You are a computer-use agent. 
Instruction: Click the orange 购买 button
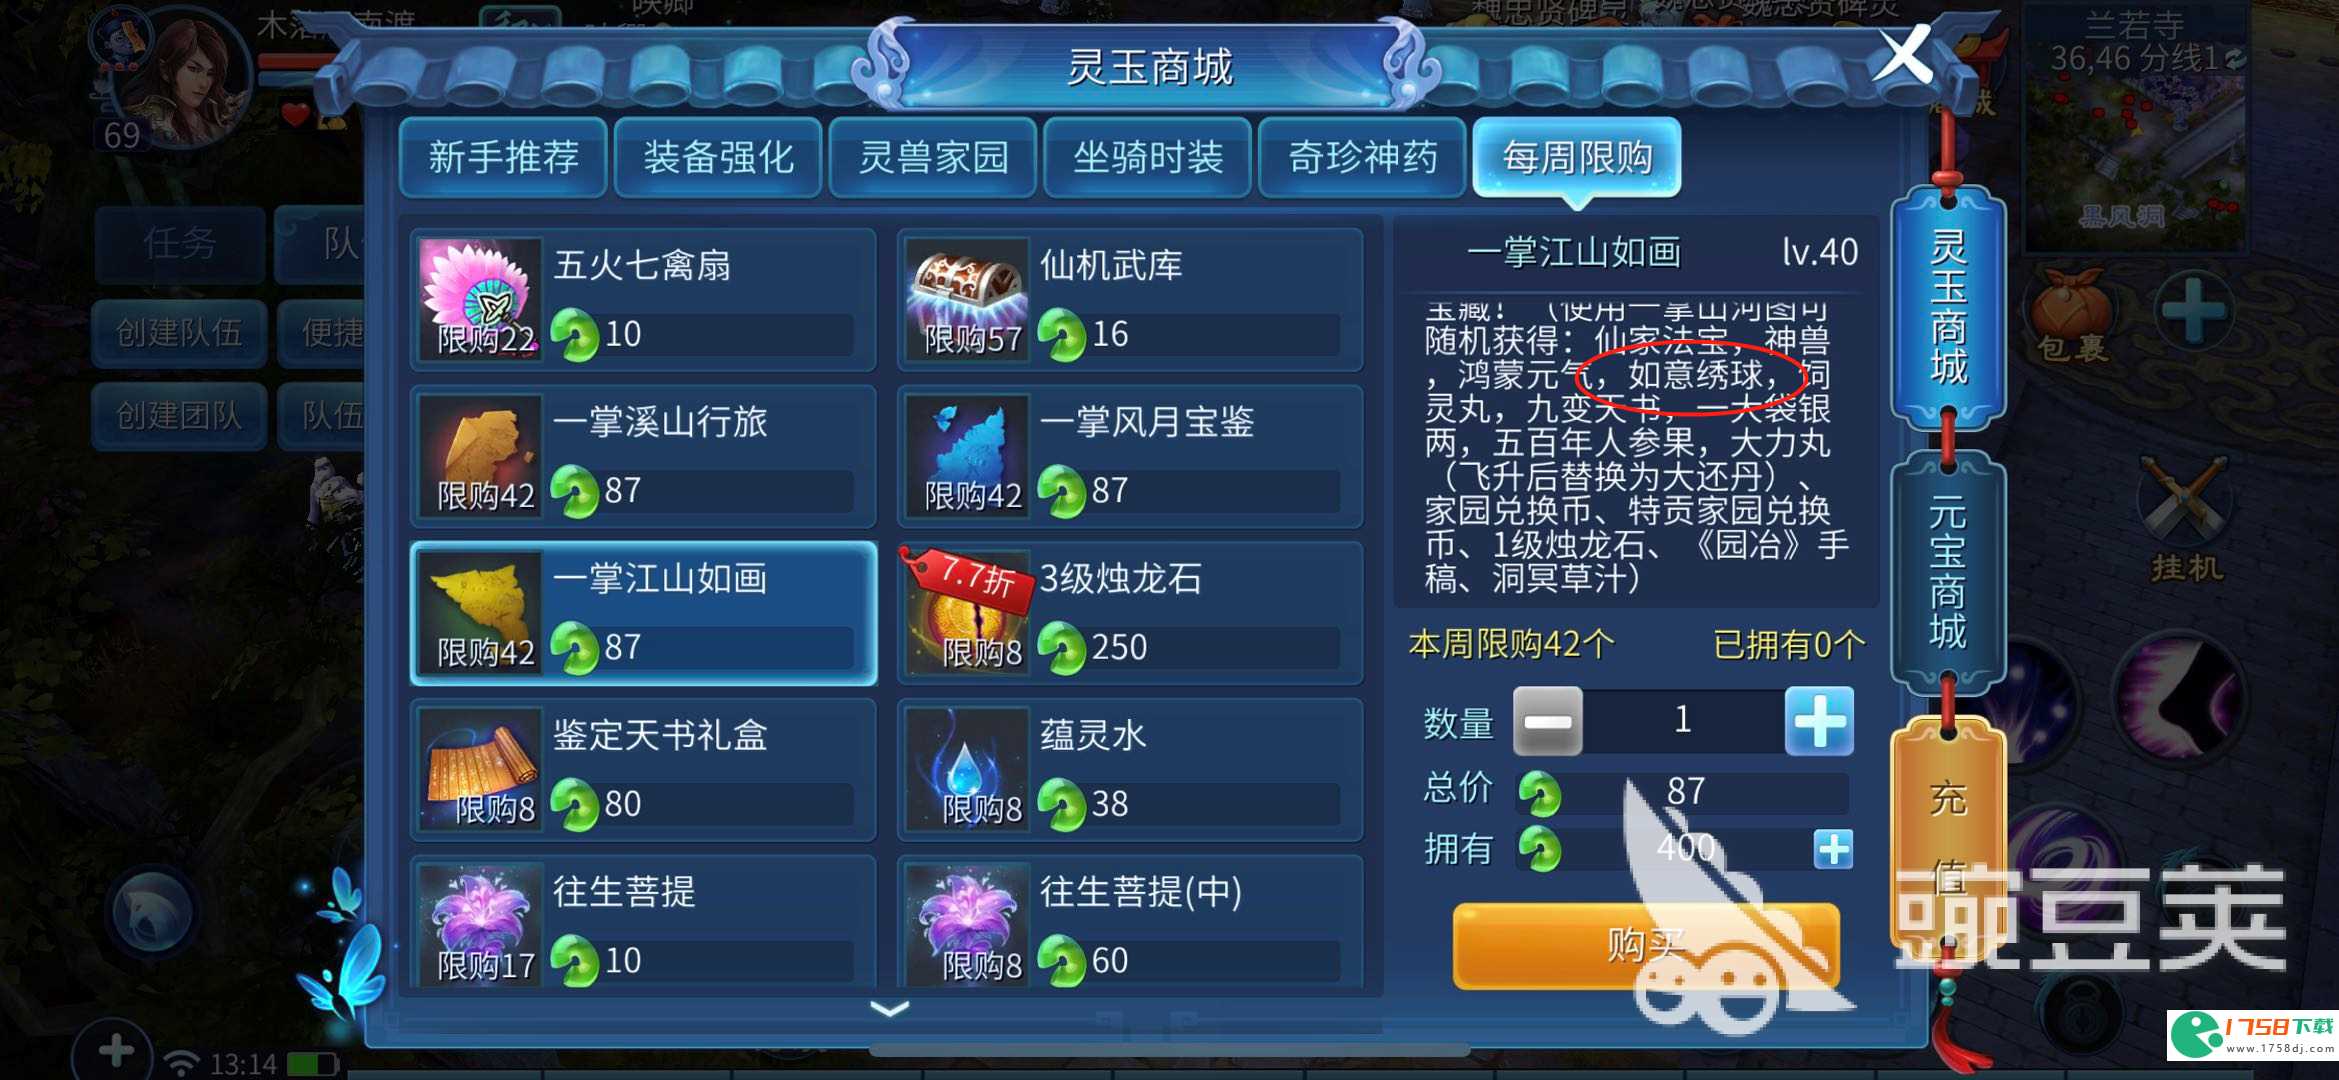point(1646,945)
